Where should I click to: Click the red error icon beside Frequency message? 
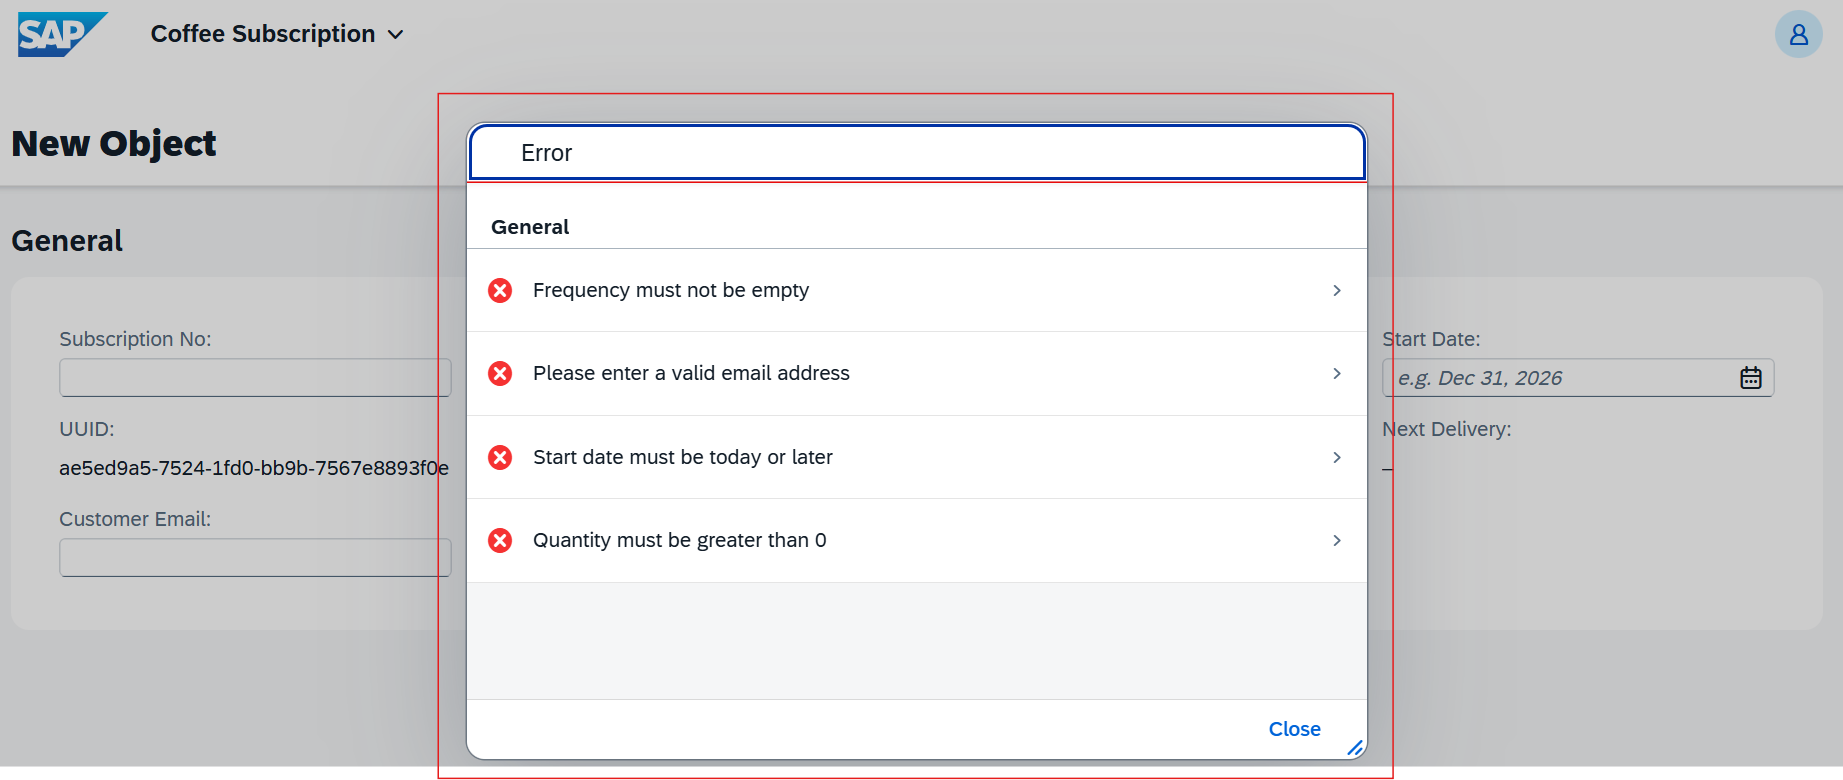point(500,291)
